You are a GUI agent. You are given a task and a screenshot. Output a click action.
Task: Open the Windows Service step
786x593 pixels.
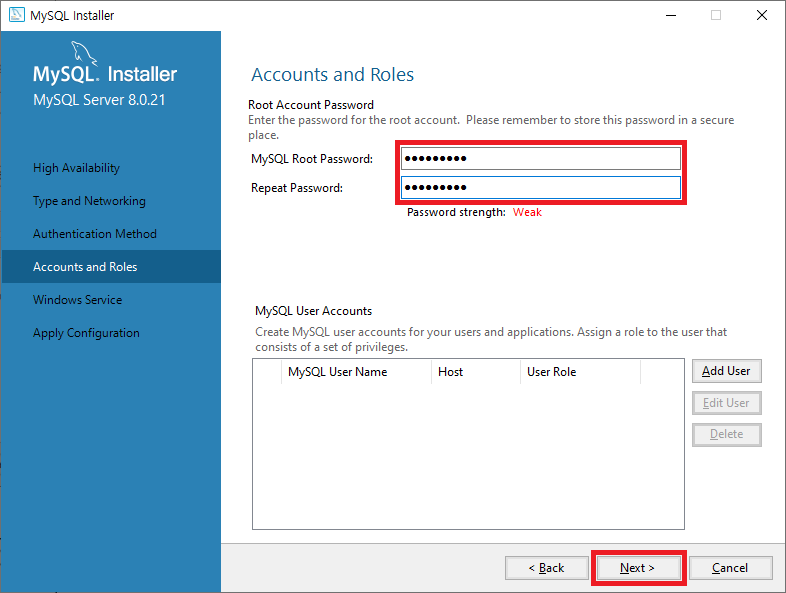78,300
